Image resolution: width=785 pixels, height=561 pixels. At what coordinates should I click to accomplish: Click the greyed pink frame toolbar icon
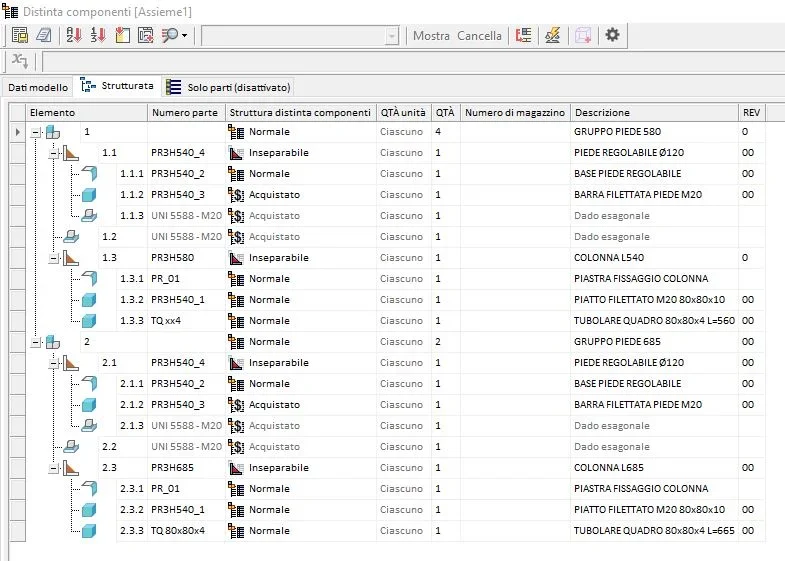point(582,35)
